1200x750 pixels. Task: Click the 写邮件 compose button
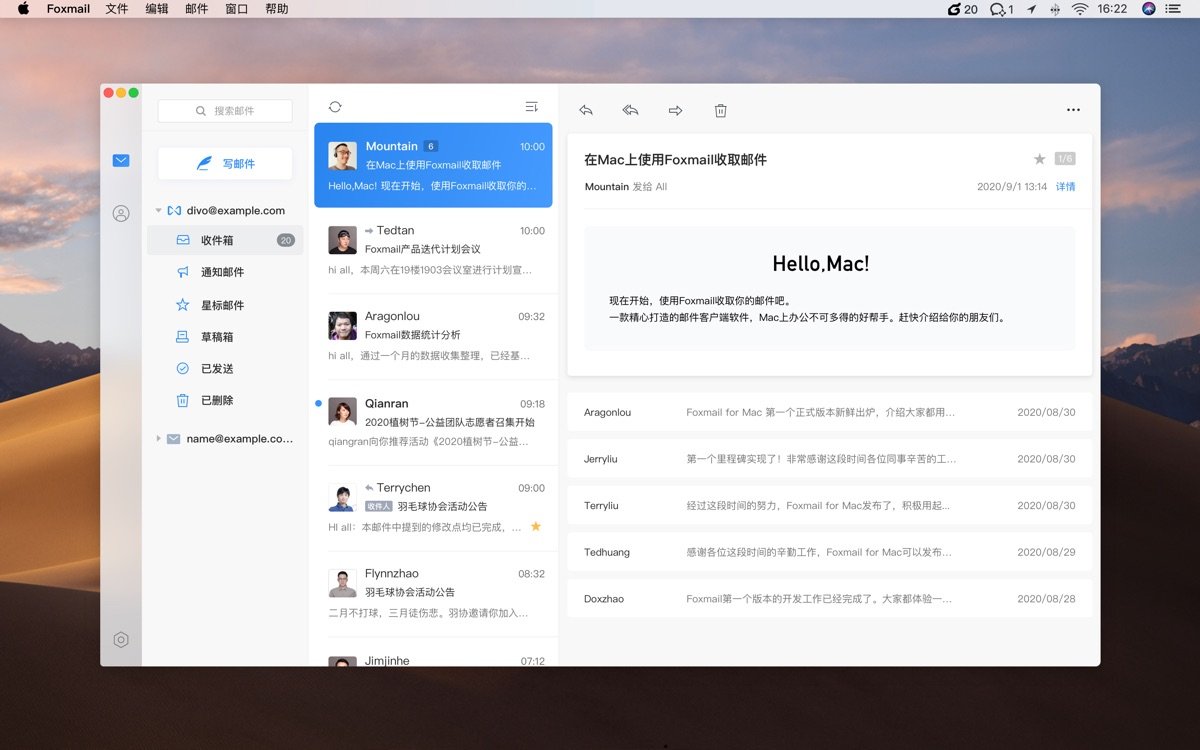coord(224,162)
